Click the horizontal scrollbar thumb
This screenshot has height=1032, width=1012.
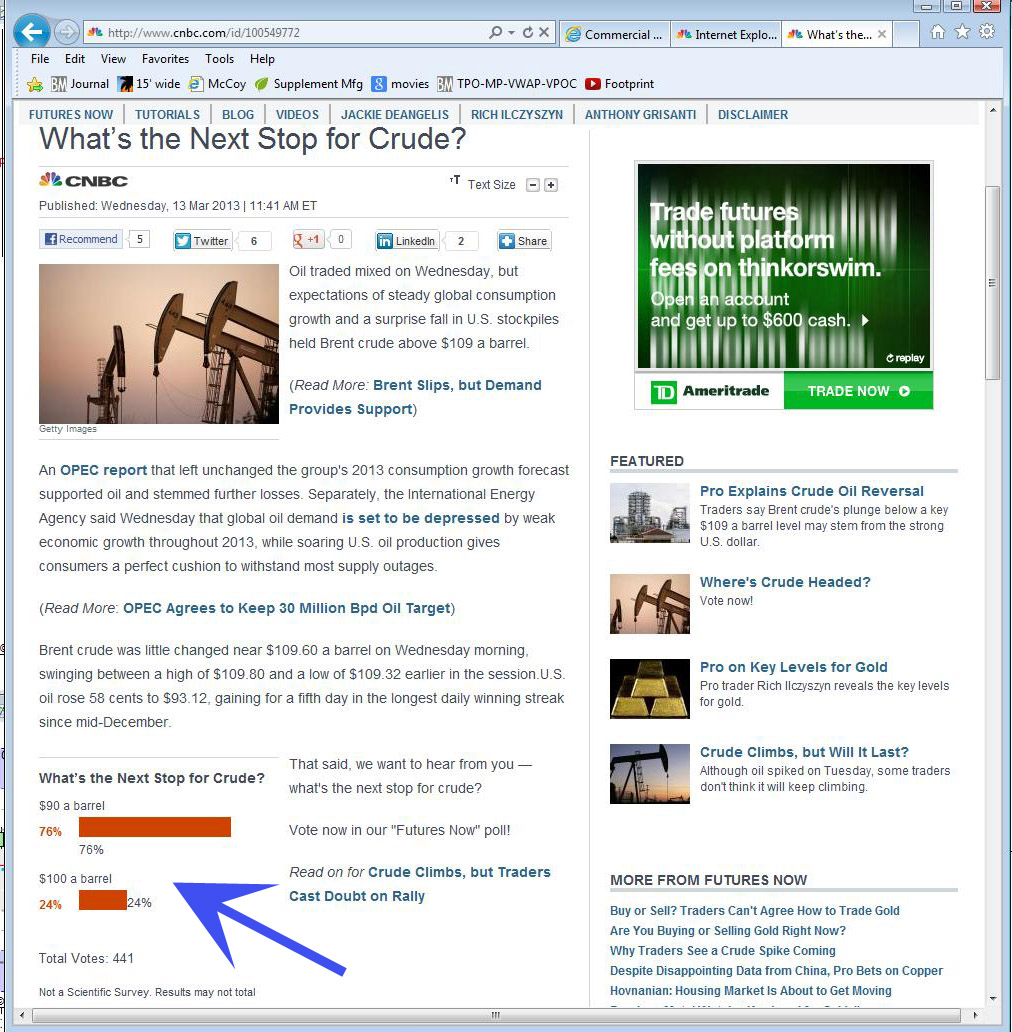tap(495, 1015)
